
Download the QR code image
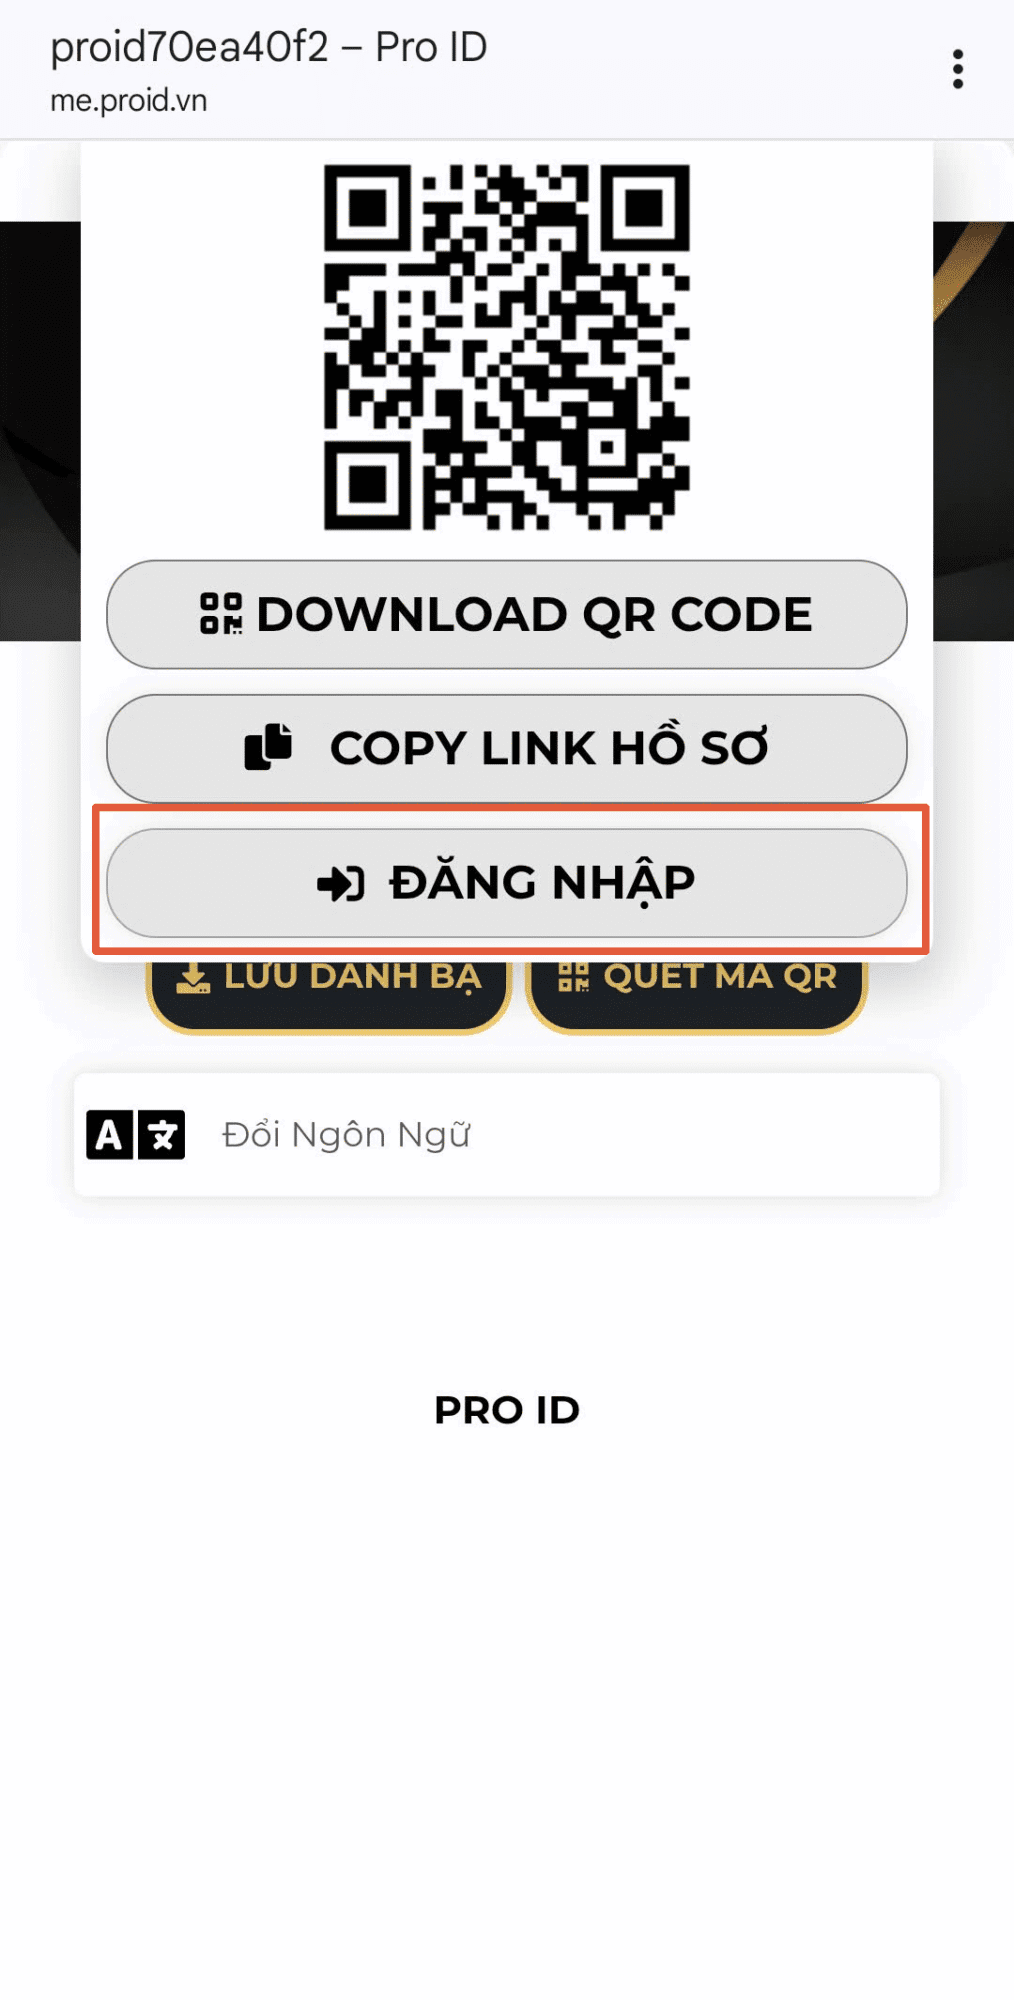506,614
